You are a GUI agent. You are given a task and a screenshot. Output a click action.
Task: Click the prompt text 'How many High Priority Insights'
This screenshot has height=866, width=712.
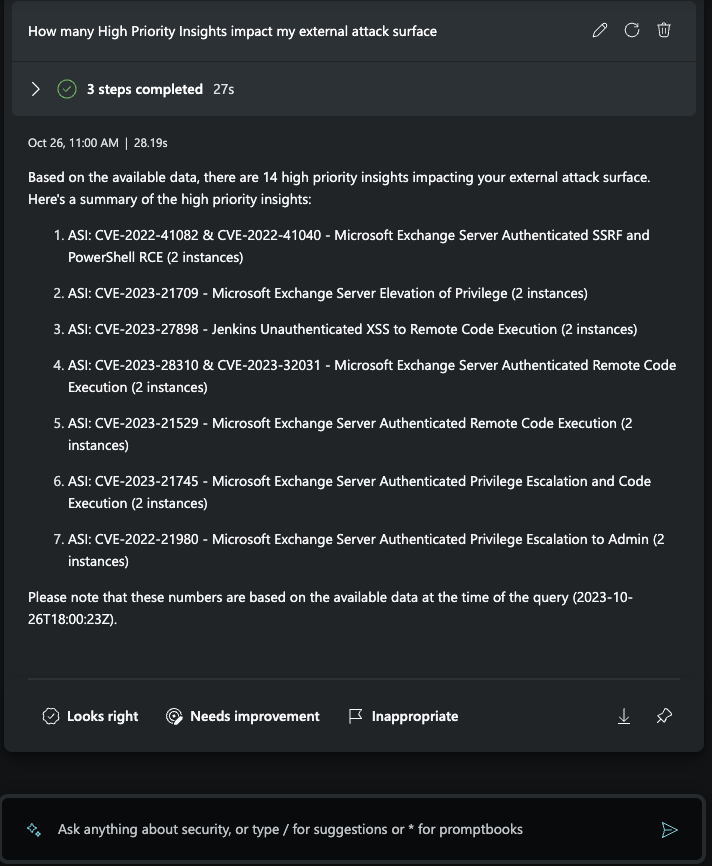[233, 31]
